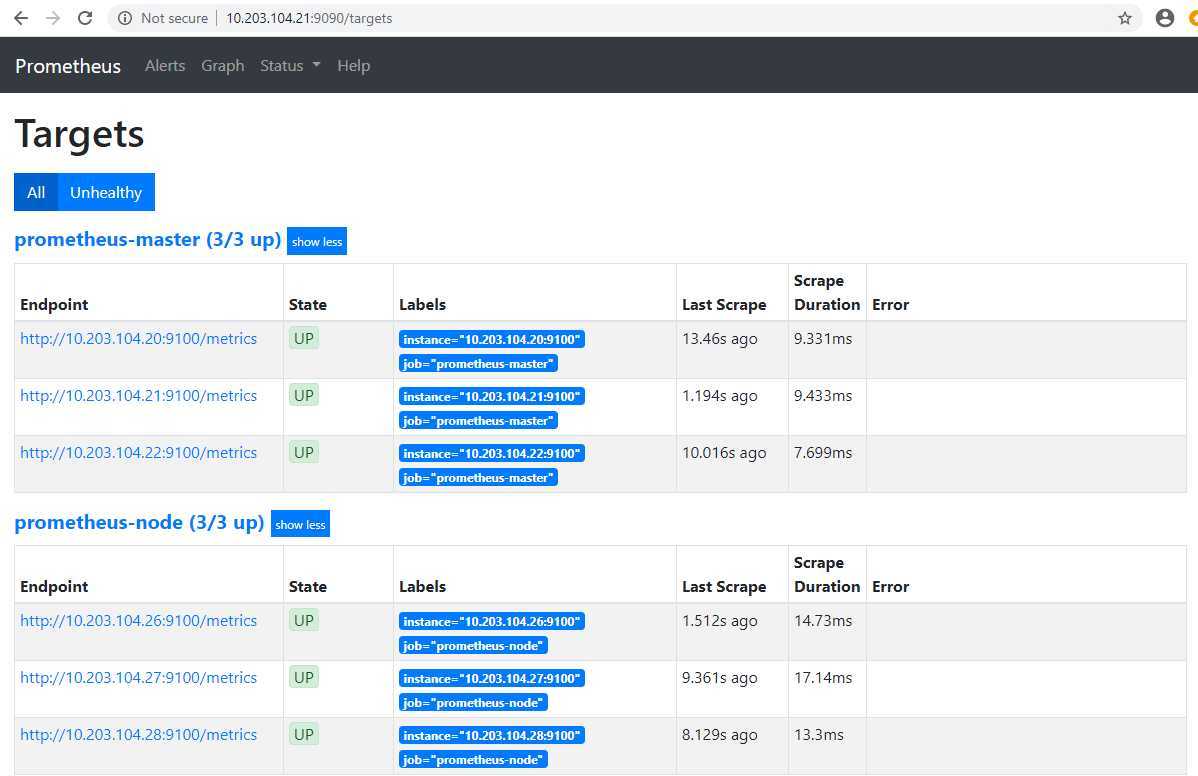Click job="prometheus-node" label in 10.203.104.27 row
1198x776 pixels.
pos(473,703)
